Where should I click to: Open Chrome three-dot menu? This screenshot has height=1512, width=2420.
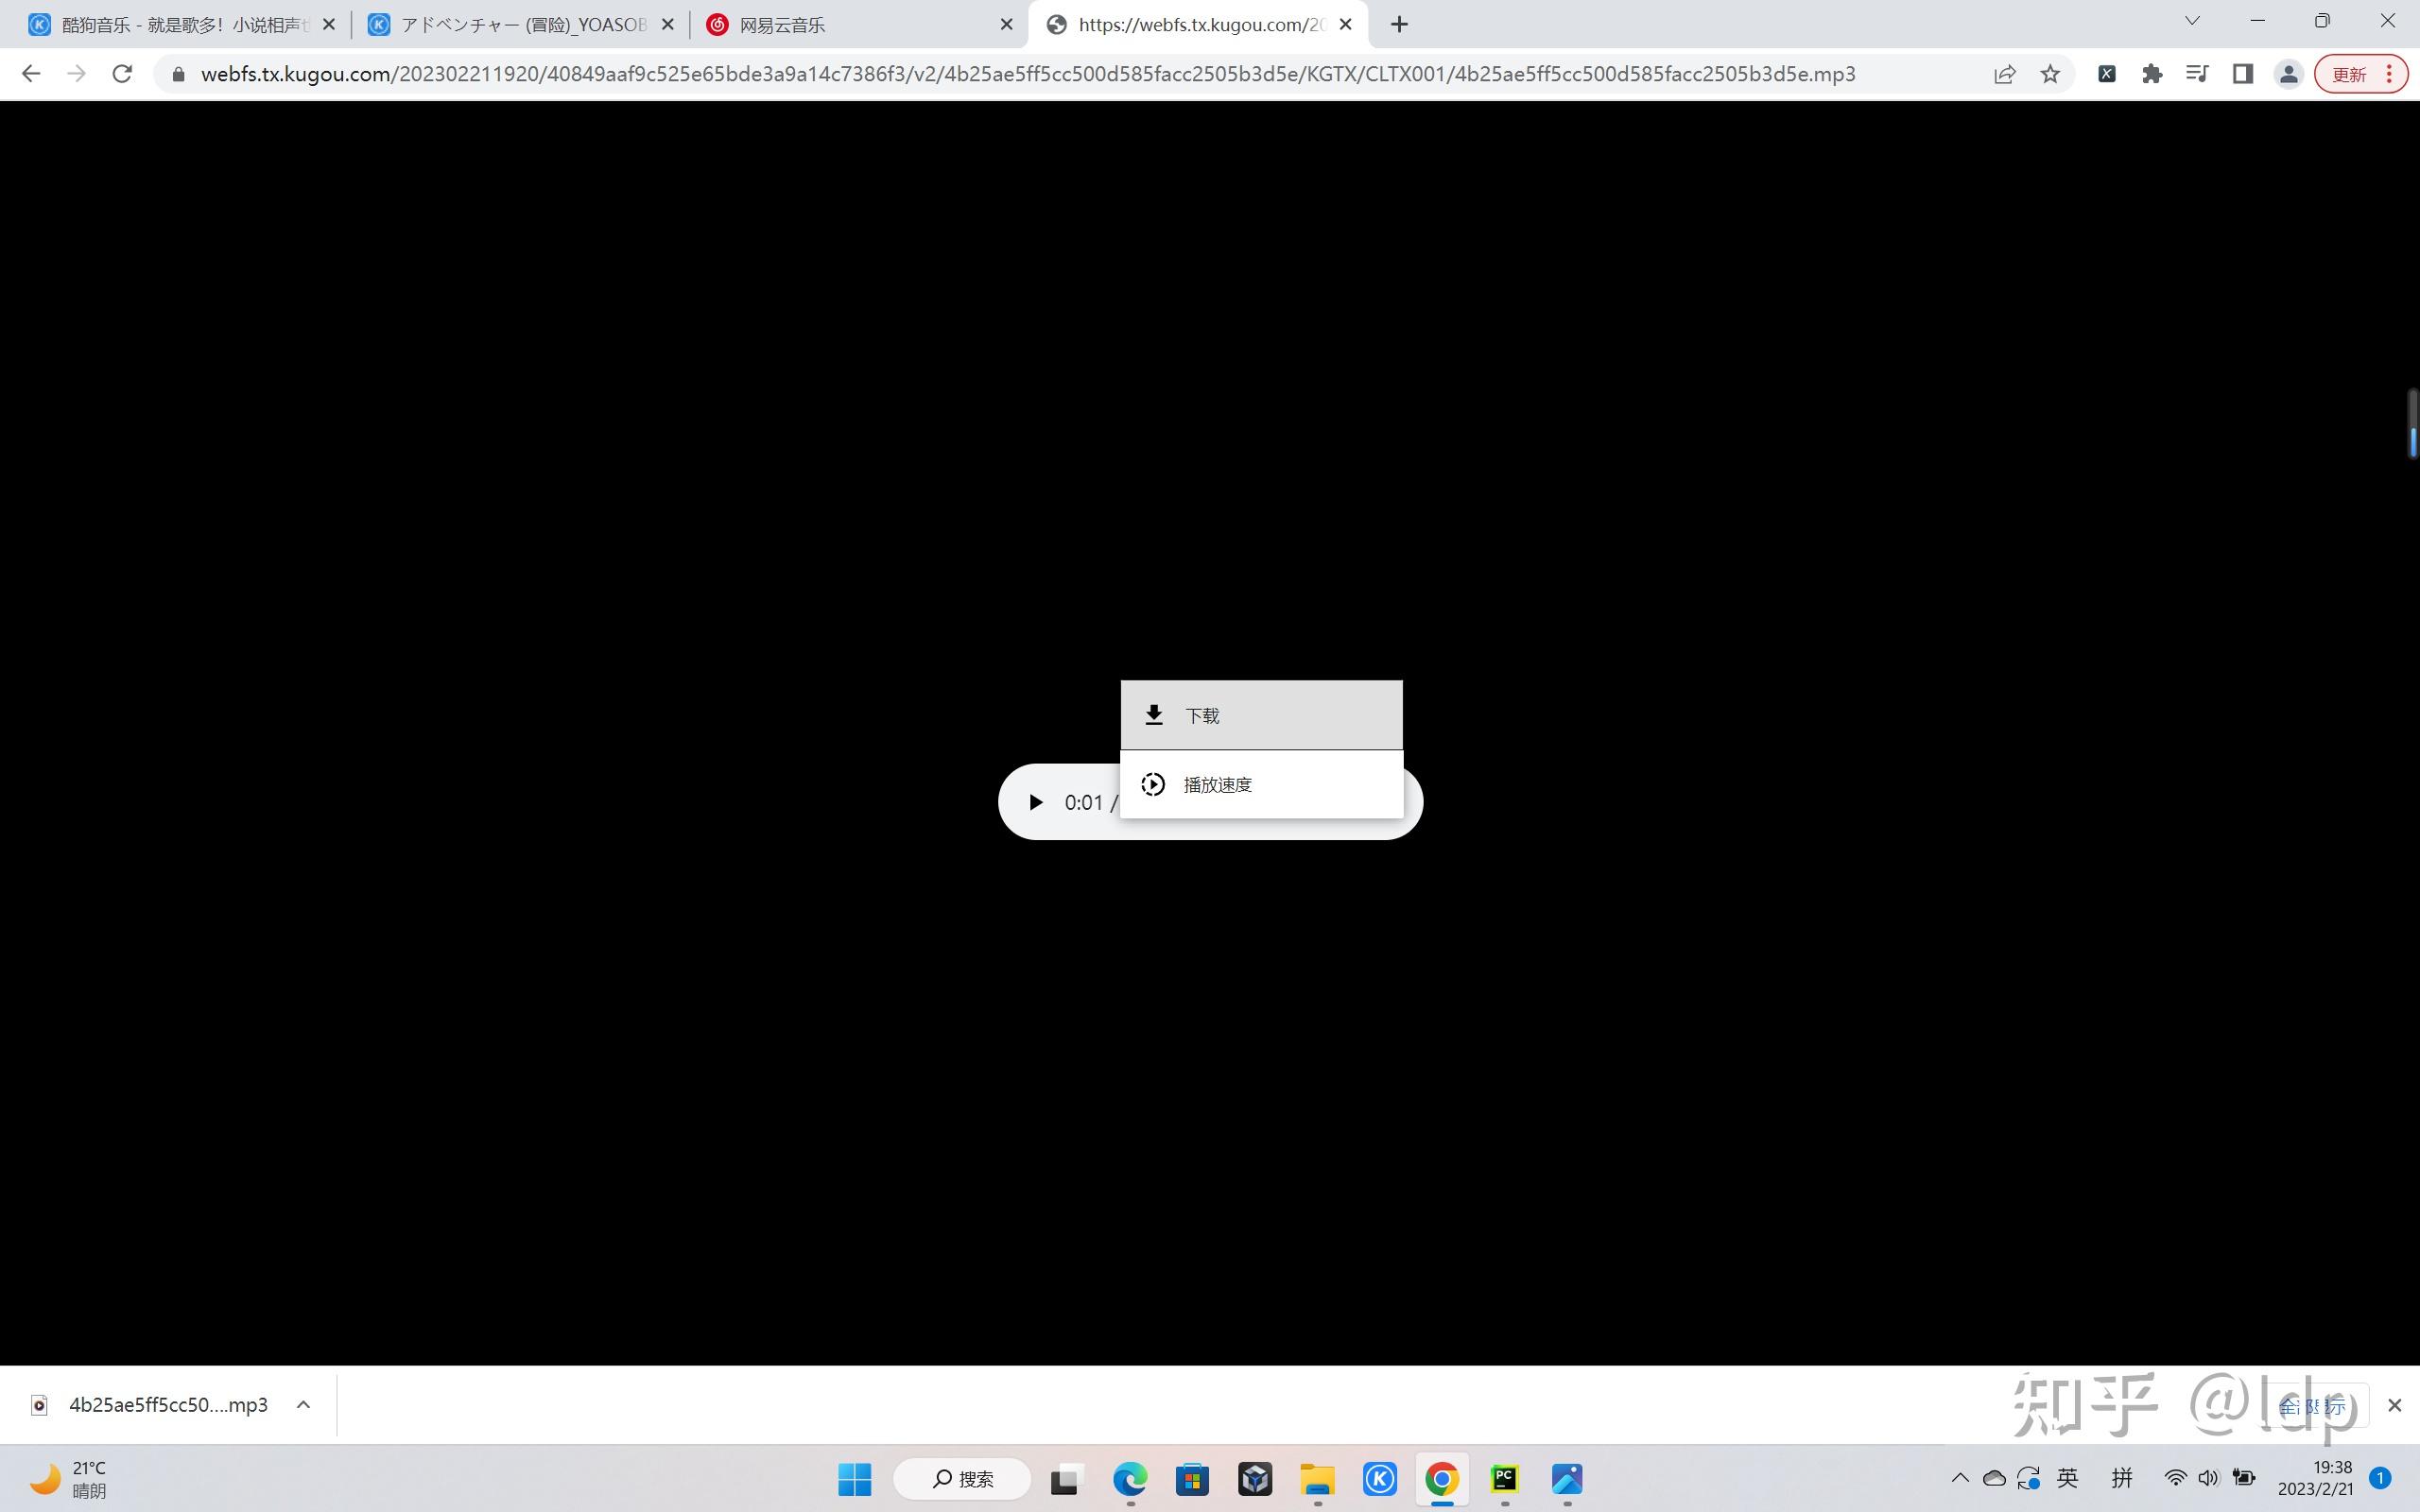2389,74
